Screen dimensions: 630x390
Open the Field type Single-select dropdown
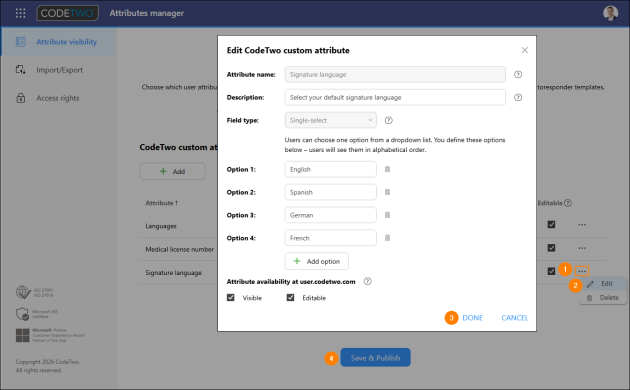(331, 120)
